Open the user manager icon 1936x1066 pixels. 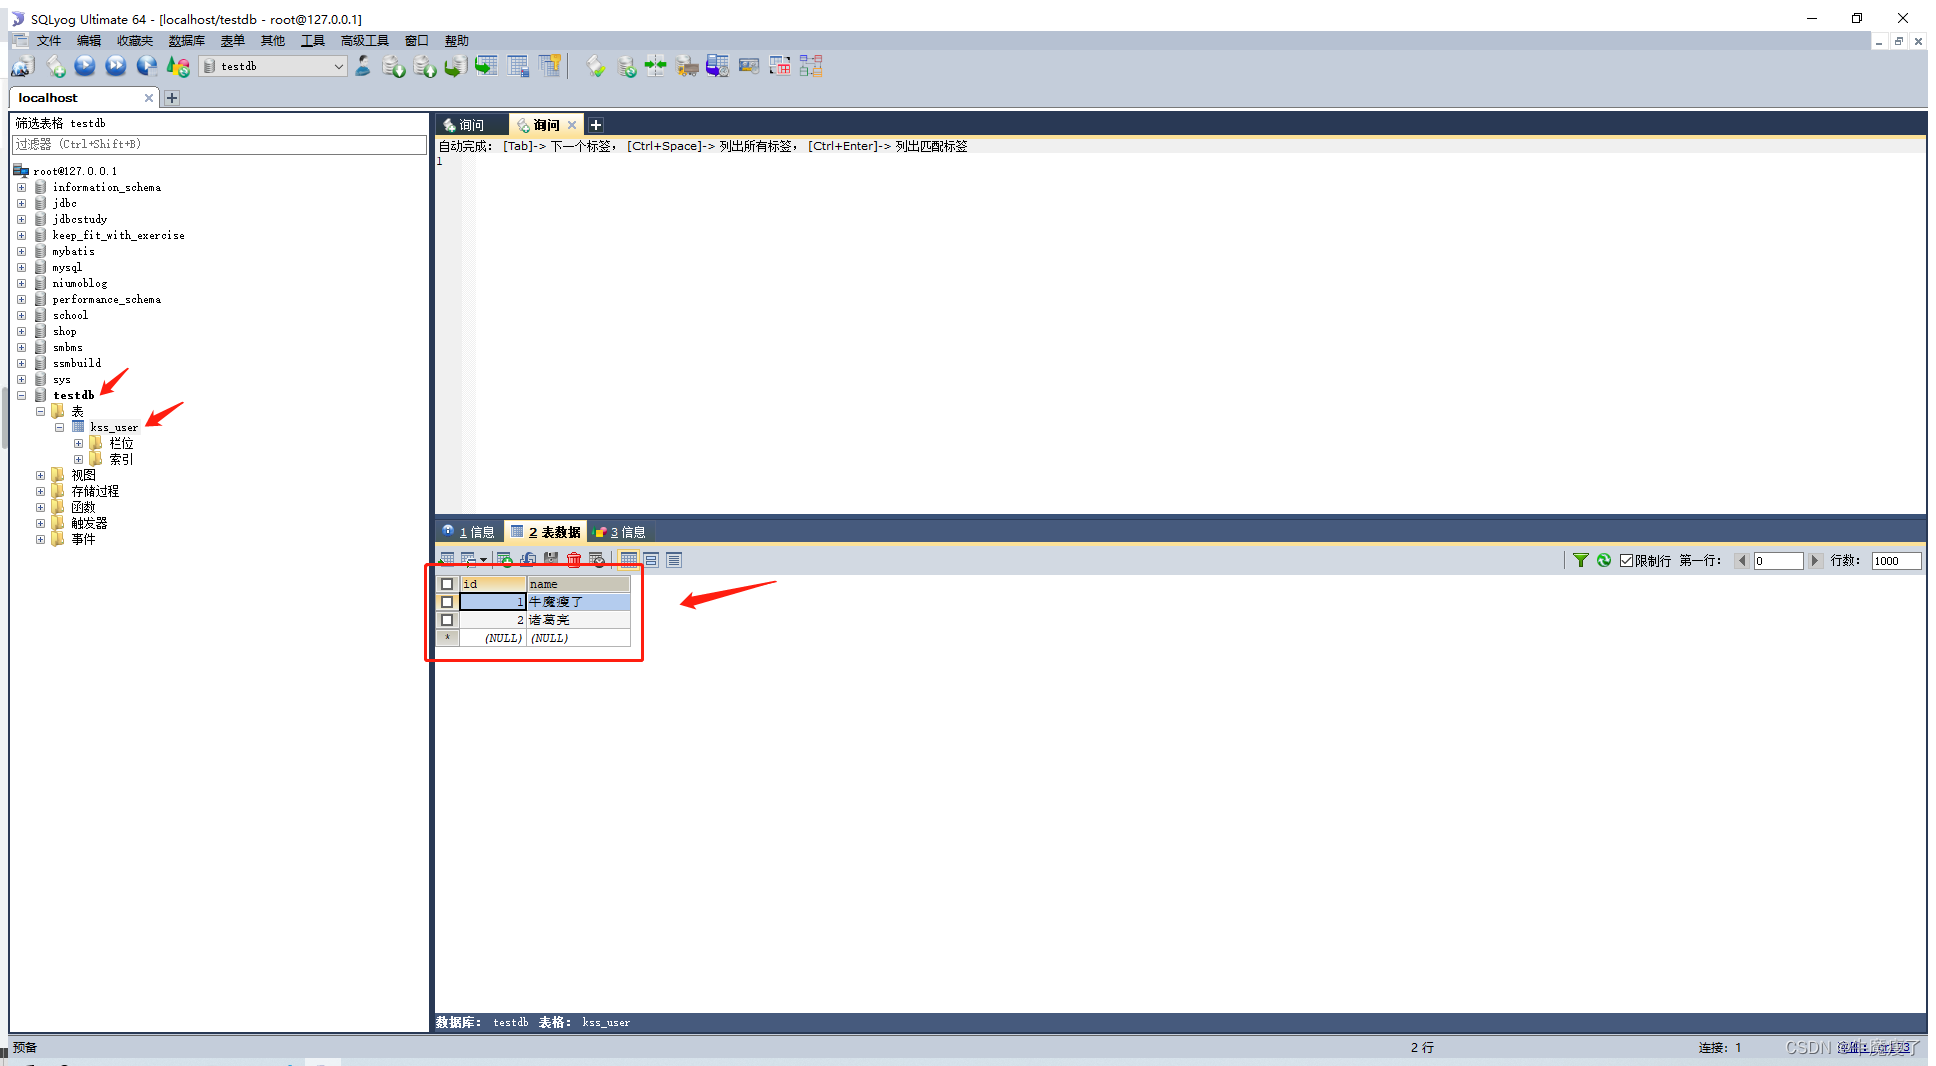point(363,66)
